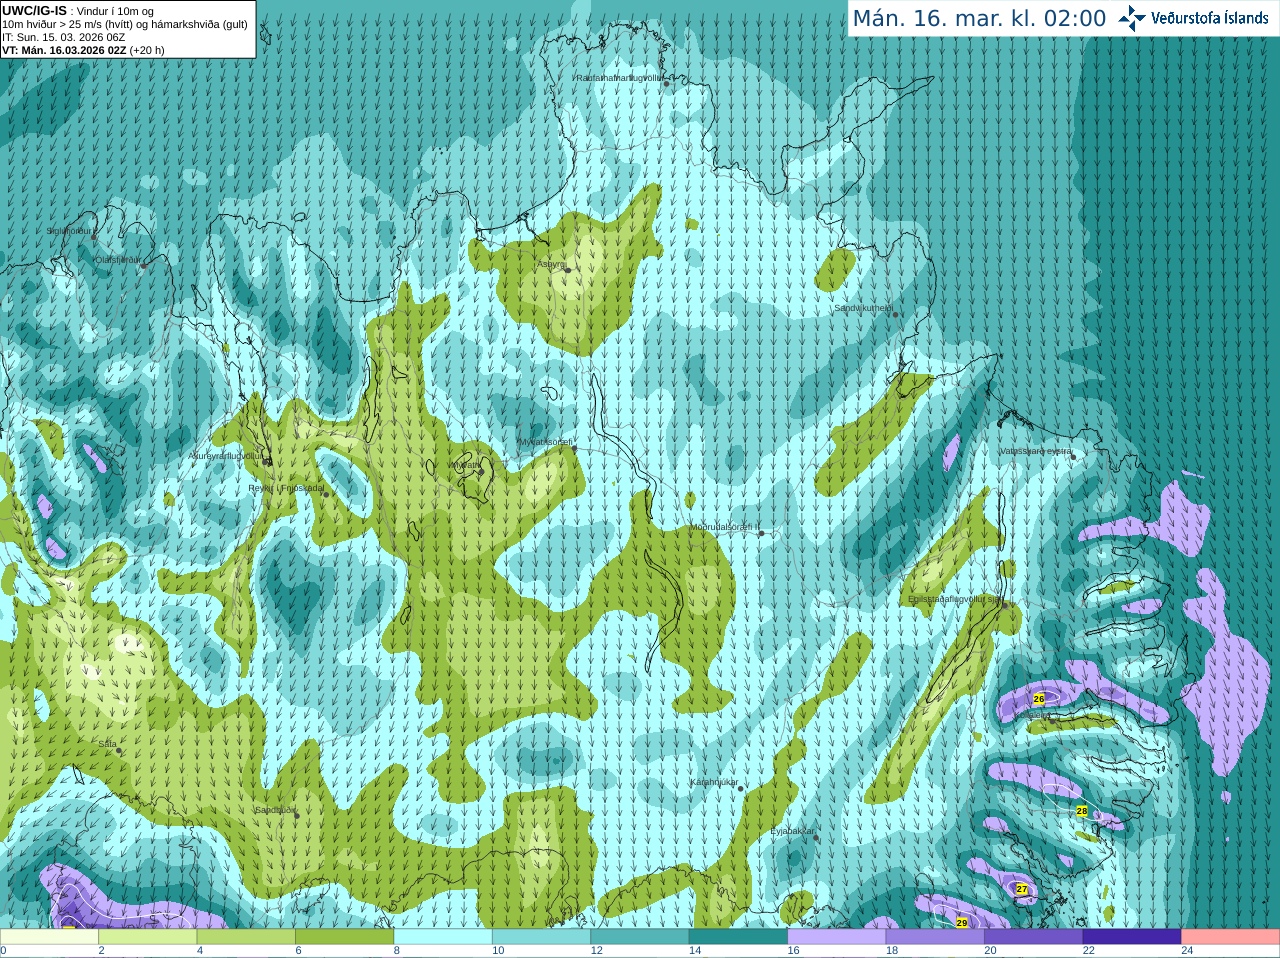1280x958 pixels.
Task: Select the Ásbyrgi station dot
Action: pos(568,270)
